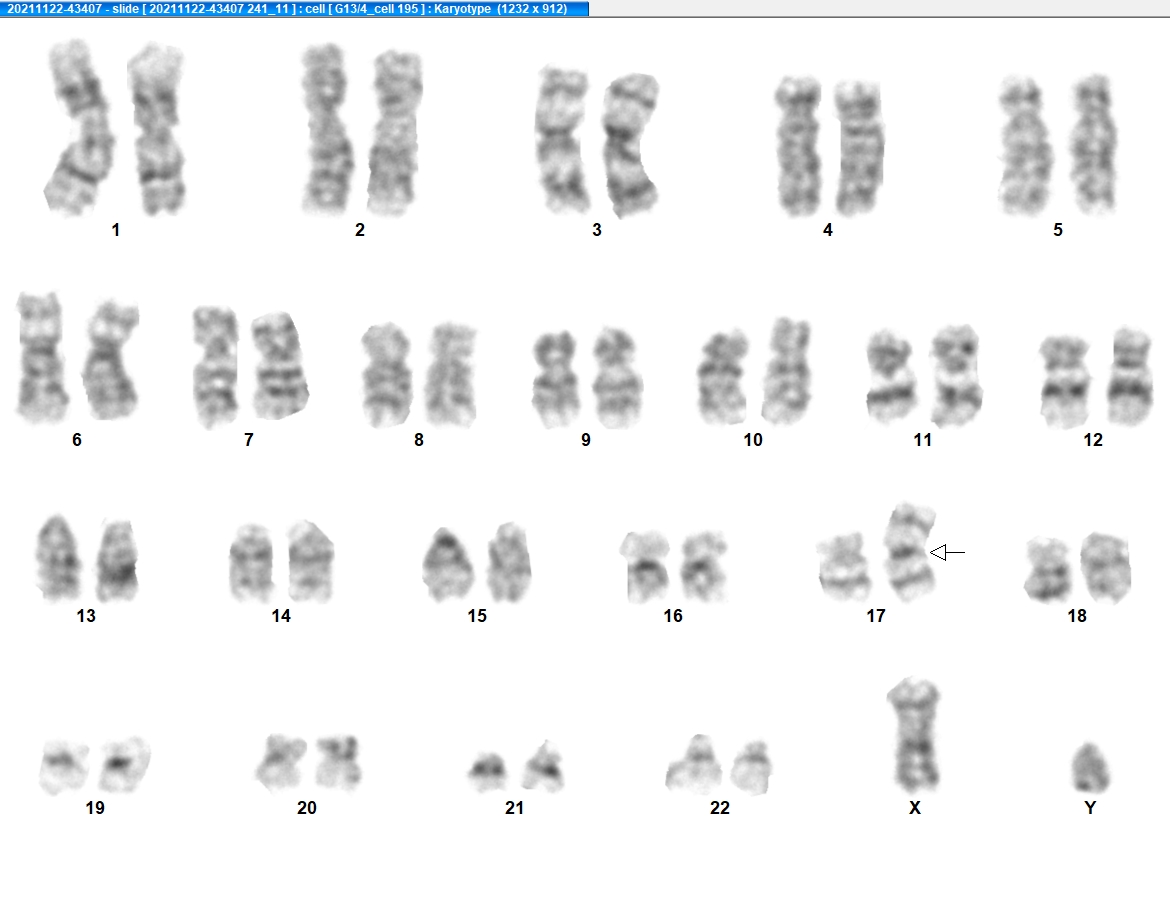The width and height of the screenshot is (1170, 898).
Task: Click the label "5" under chromosome pair
Action: click(x=1057, y=230)
